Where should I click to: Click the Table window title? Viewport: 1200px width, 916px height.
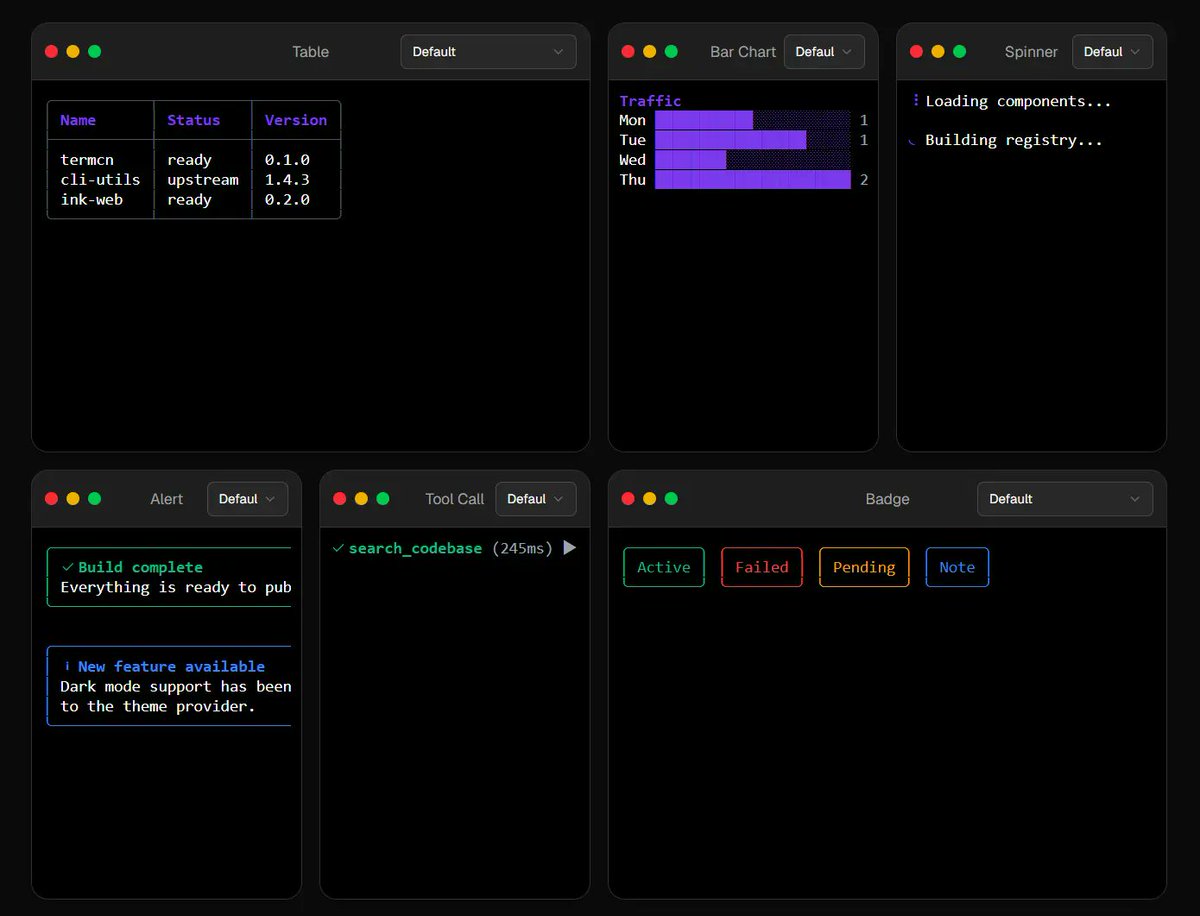pyautogui.click(x=310, y=52)
